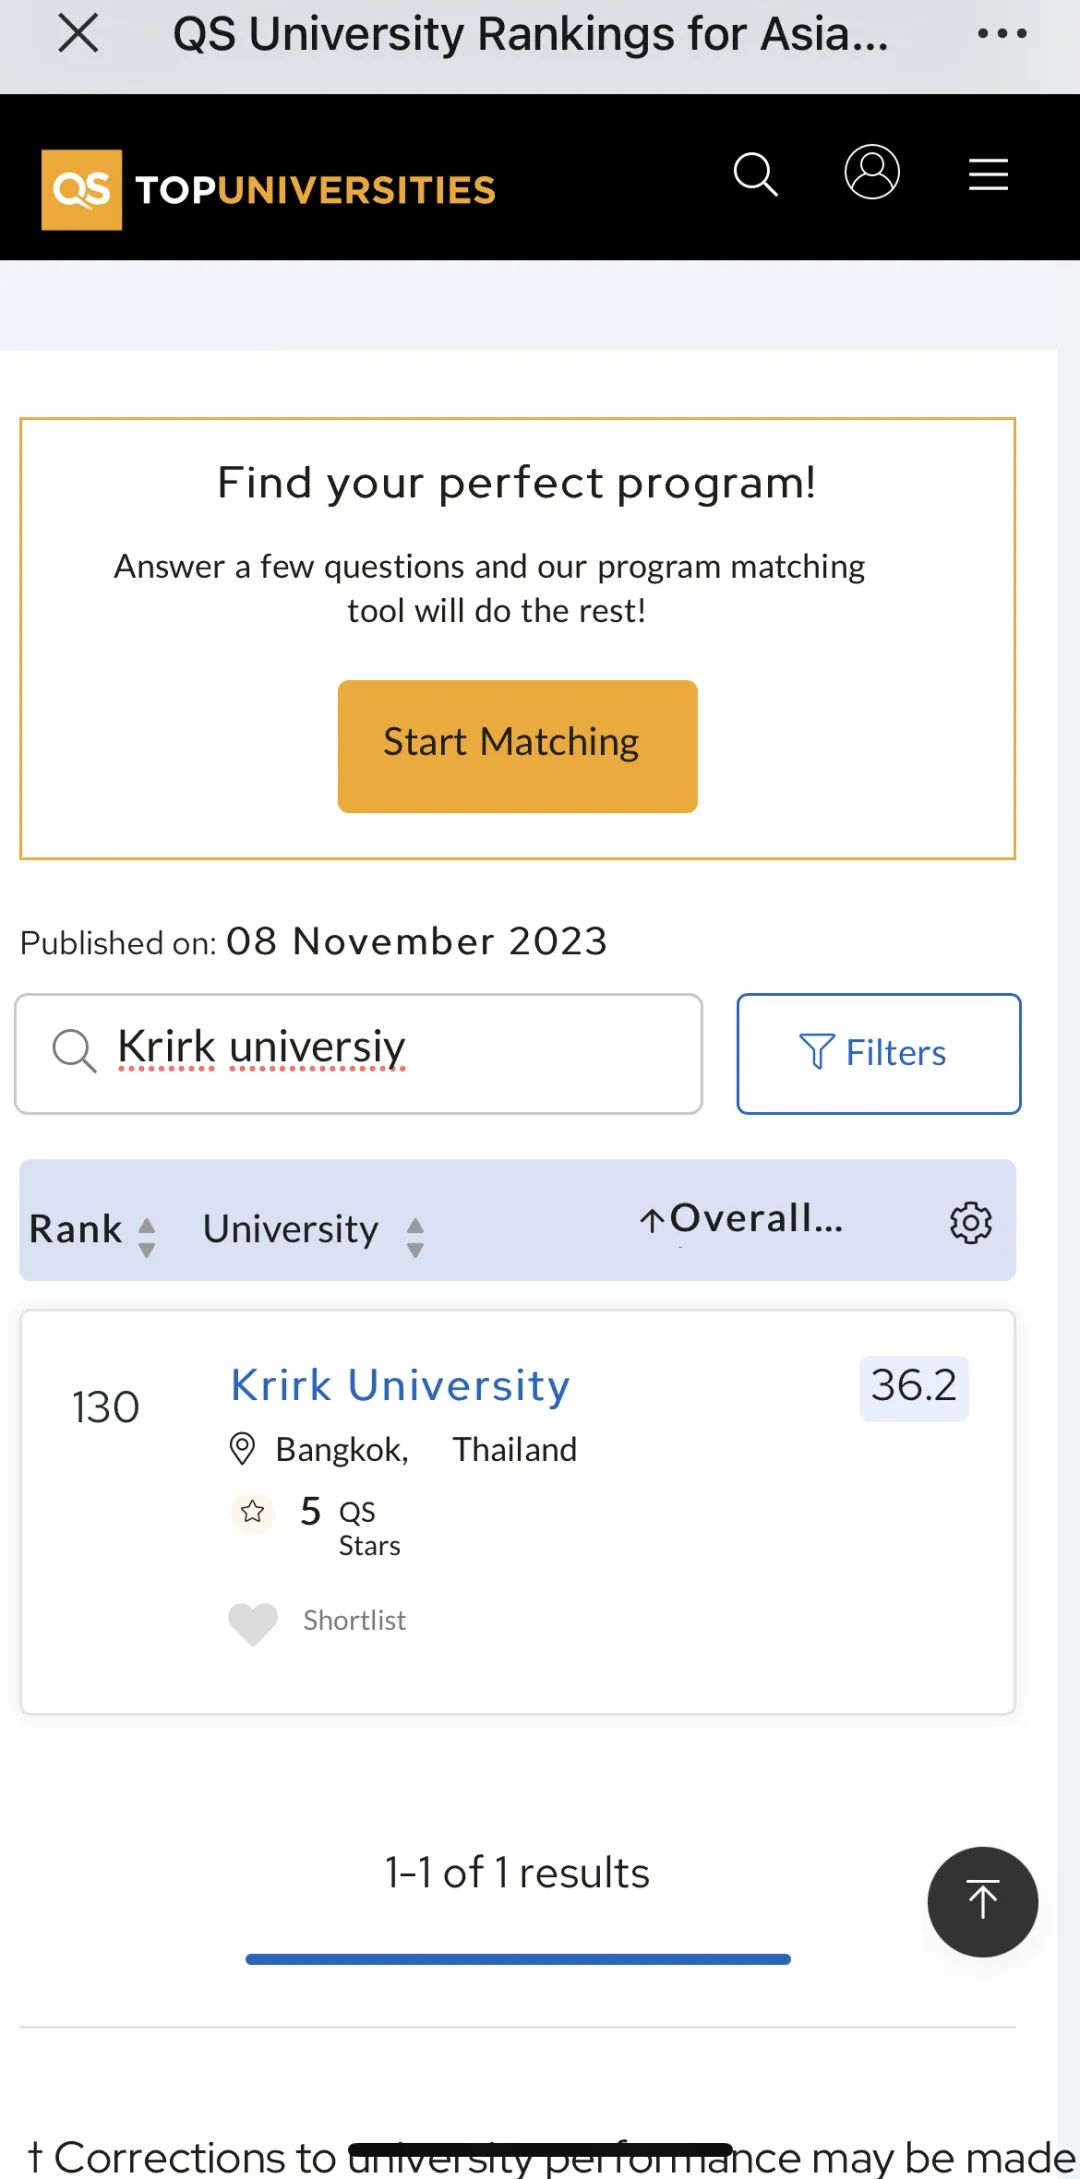Image resolution: width=1080 pixels, height=2179 pixels.
Task: Open the user profile account icon
Action: click(x=872, y=172)
